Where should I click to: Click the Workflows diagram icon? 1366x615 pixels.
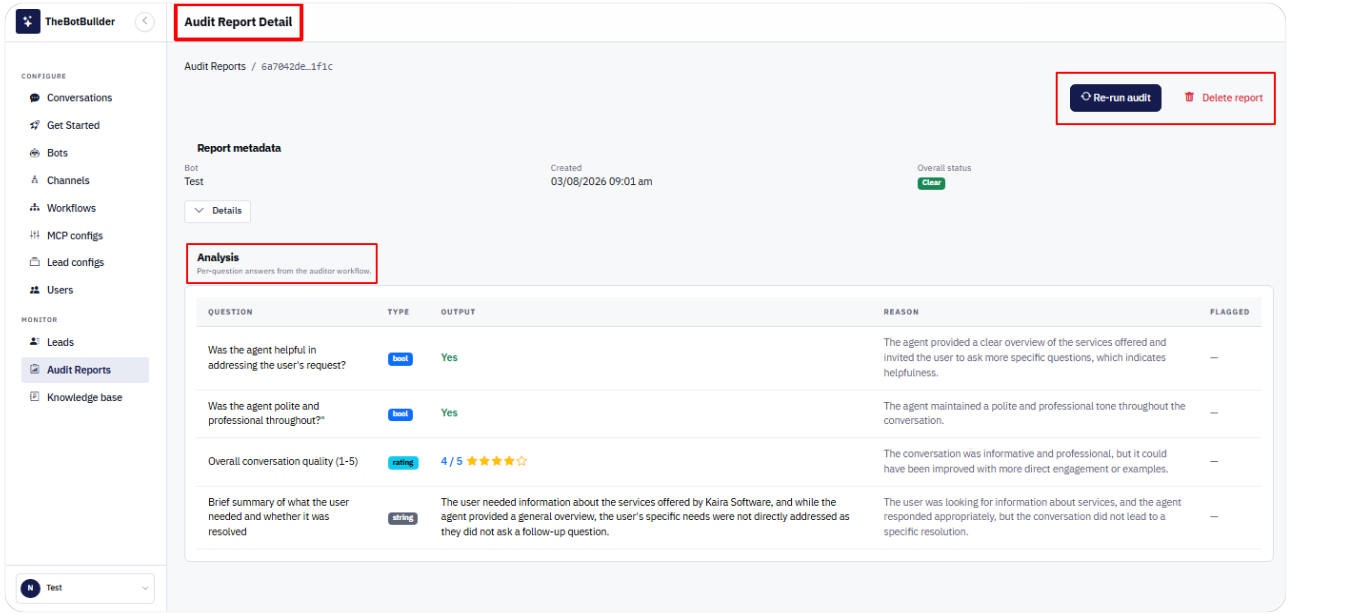[35, 208]
